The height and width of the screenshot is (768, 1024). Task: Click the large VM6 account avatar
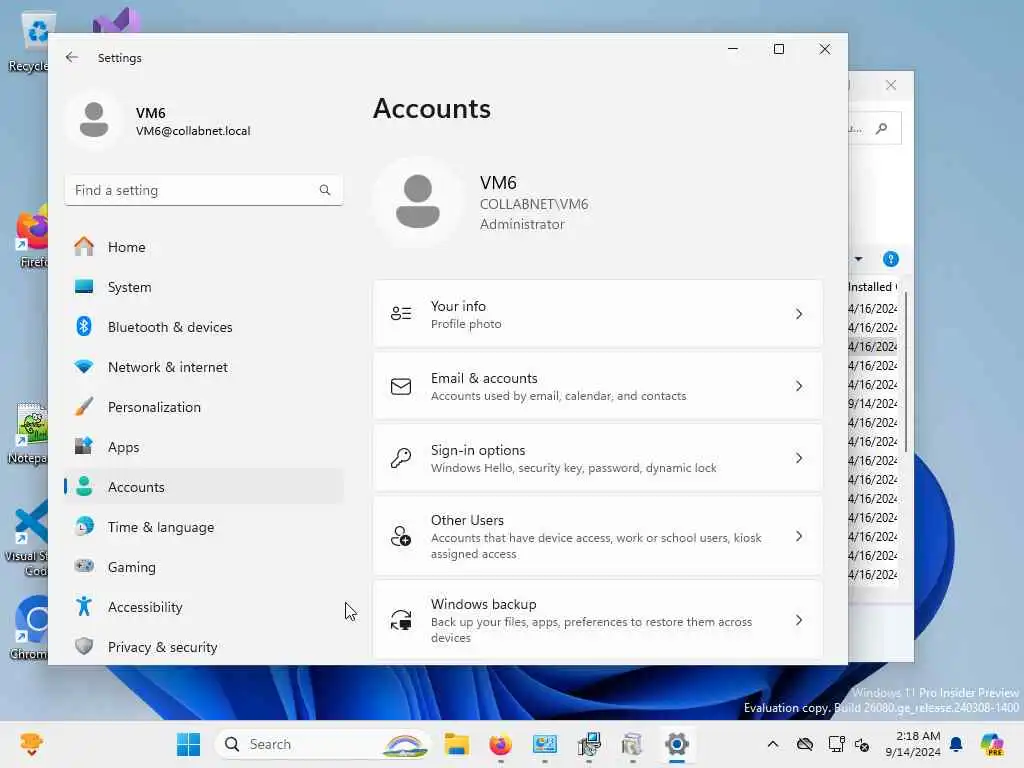click(x=418, y=201)
